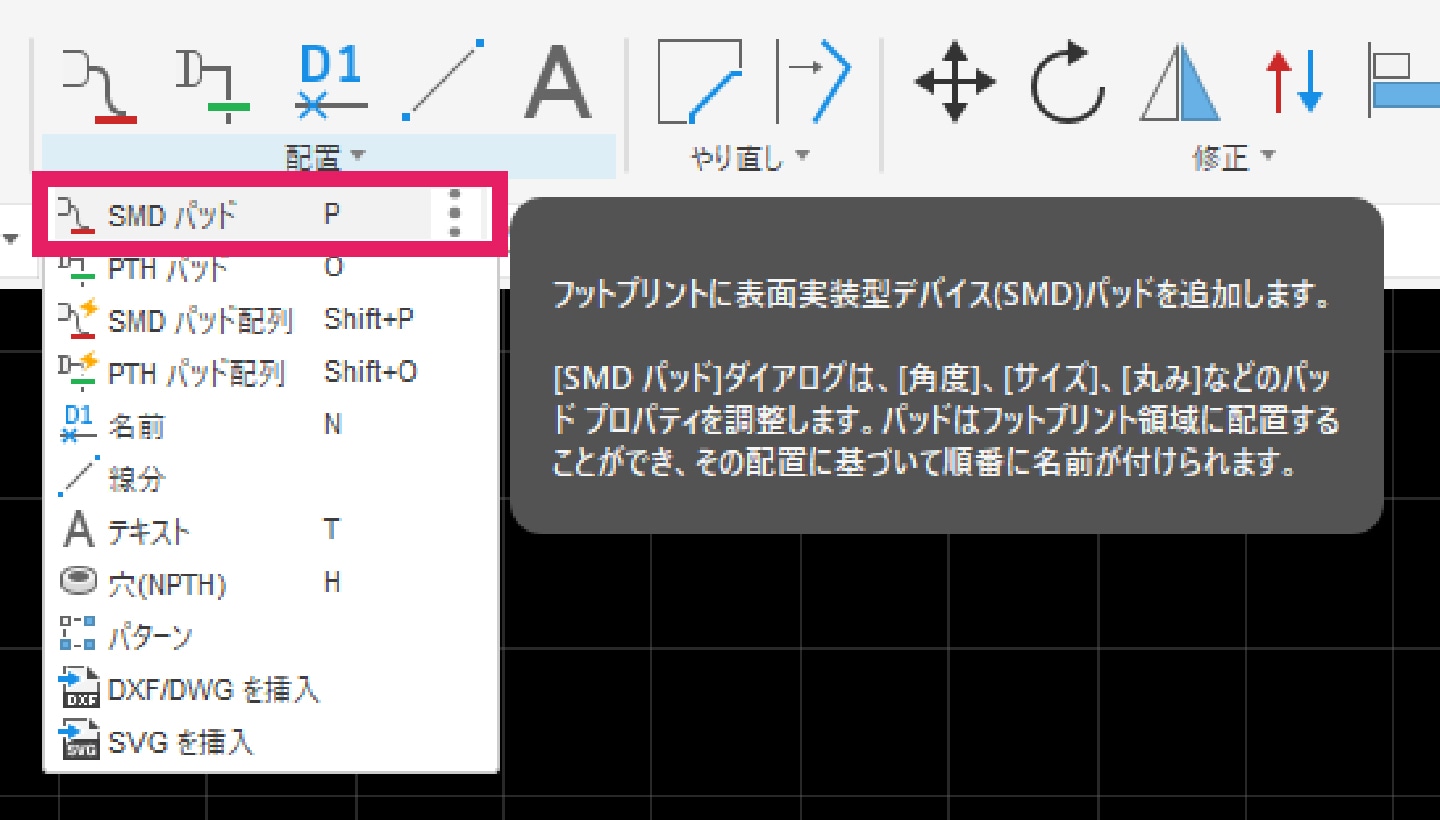Select 穴(NPTH) from the menu
Viewport: 1440px width, 820px height.
click(166, 584)
